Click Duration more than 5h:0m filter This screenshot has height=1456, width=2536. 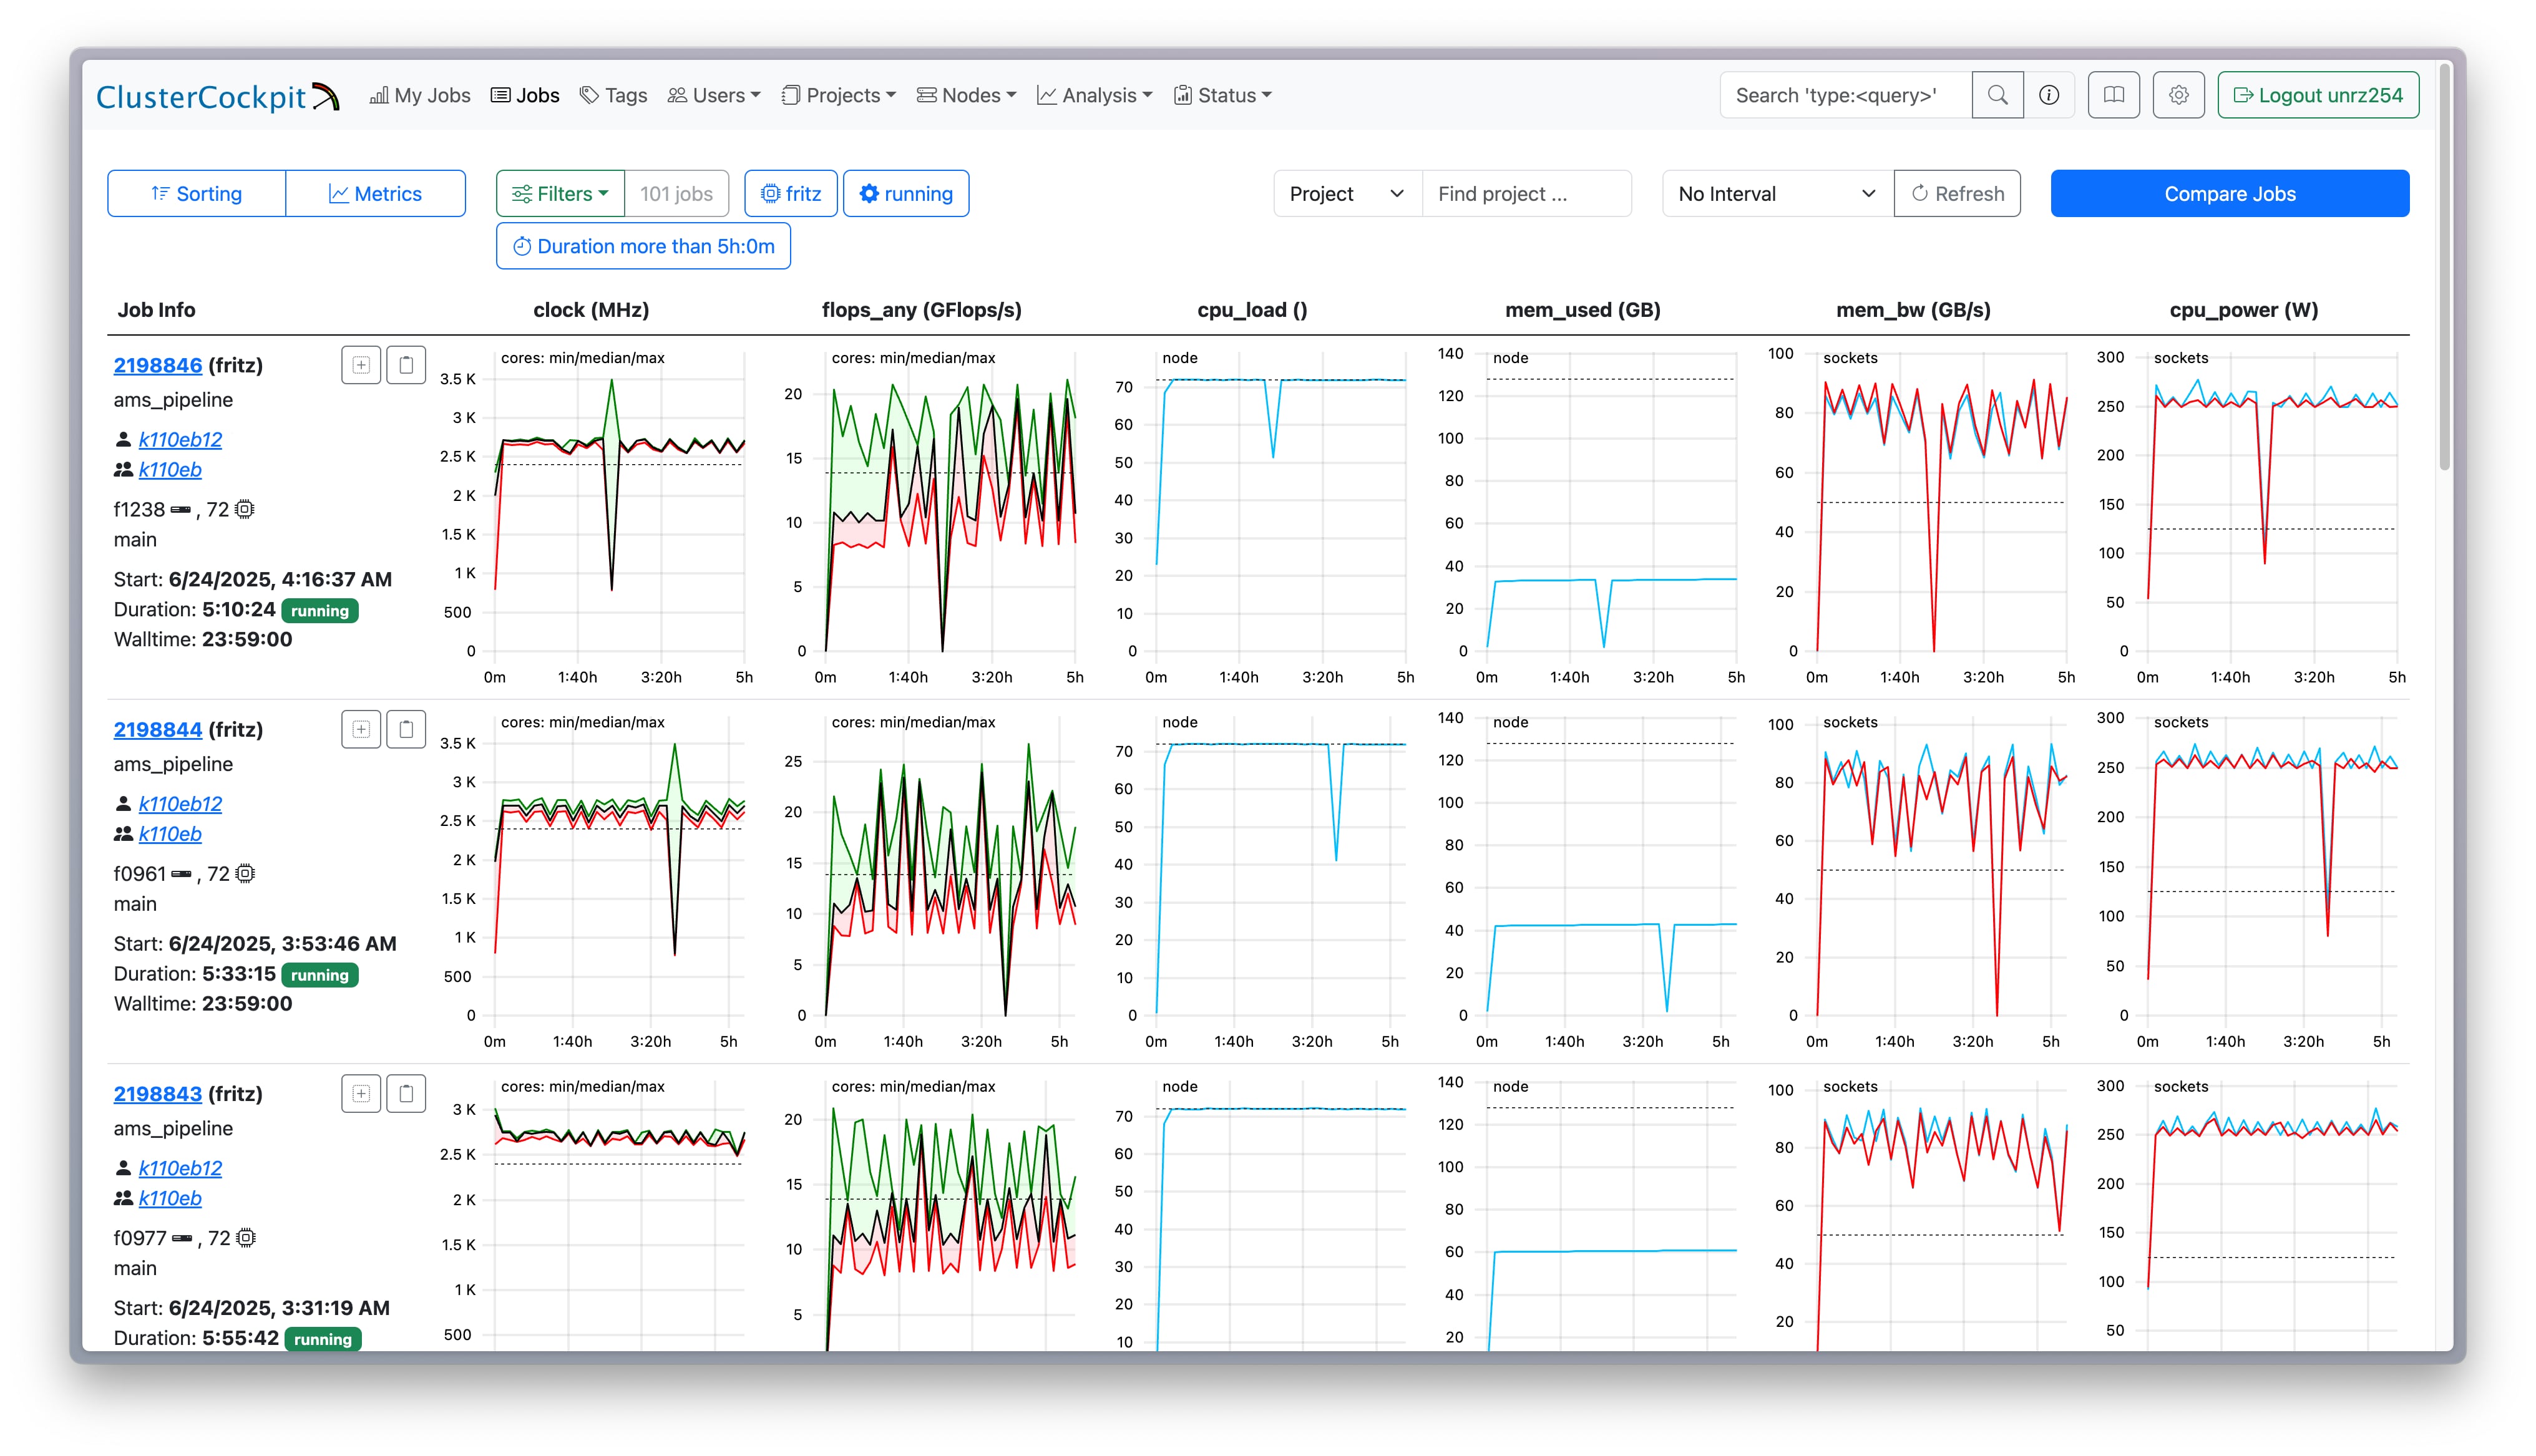[643, 246]
